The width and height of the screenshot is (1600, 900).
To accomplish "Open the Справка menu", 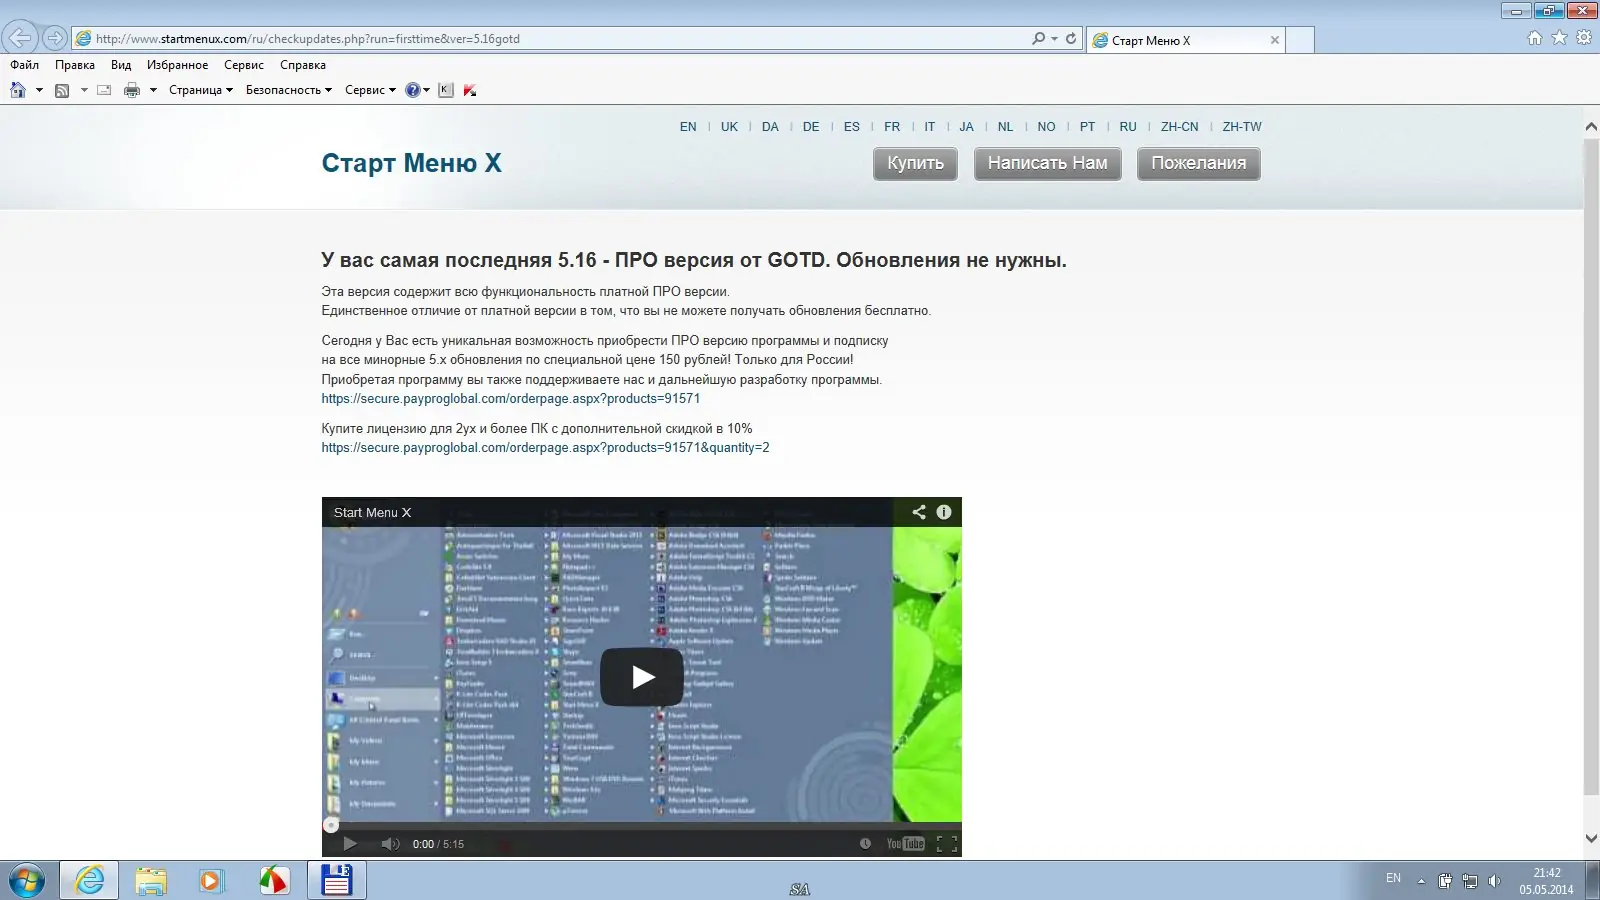I will click(303, 65).
